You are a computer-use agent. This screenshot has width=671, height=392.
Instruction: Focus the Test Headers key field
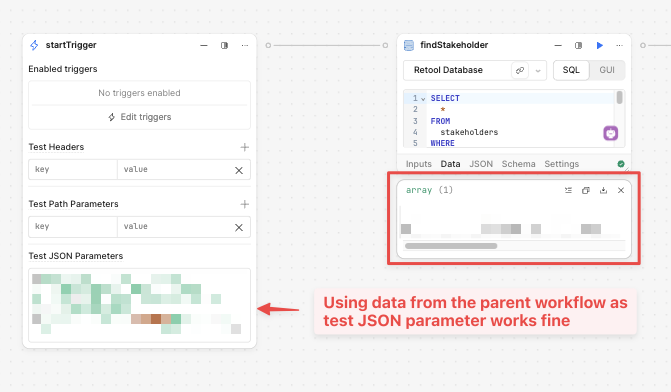pos(73,169)
